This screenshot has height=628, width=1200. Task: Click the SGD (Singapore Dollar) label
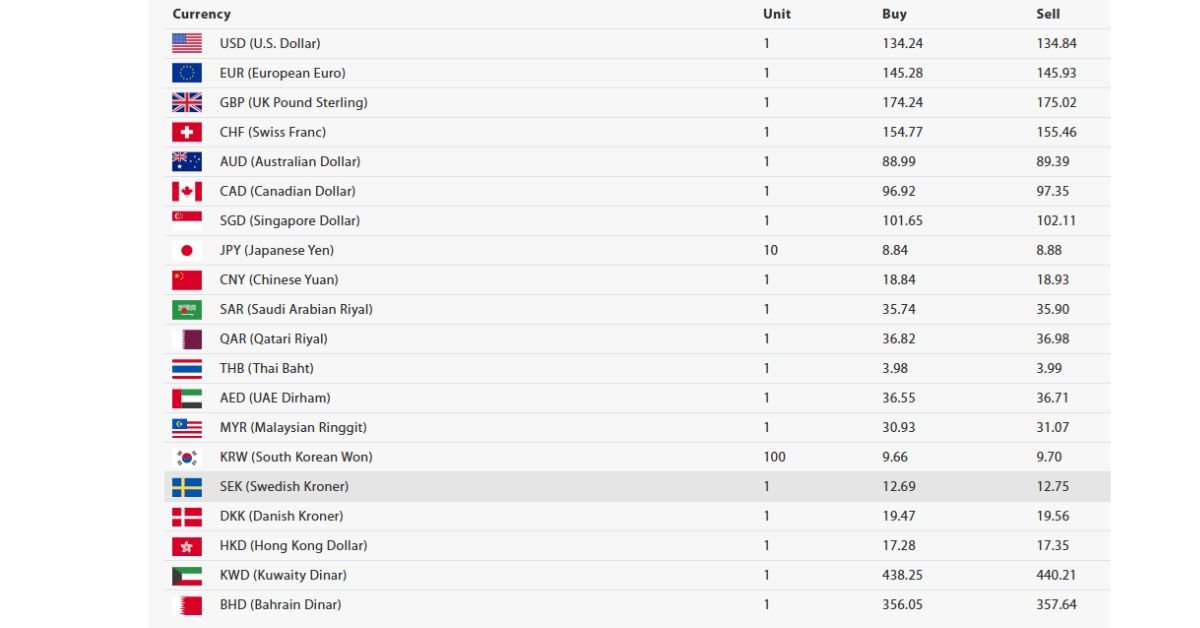[290, 220]
